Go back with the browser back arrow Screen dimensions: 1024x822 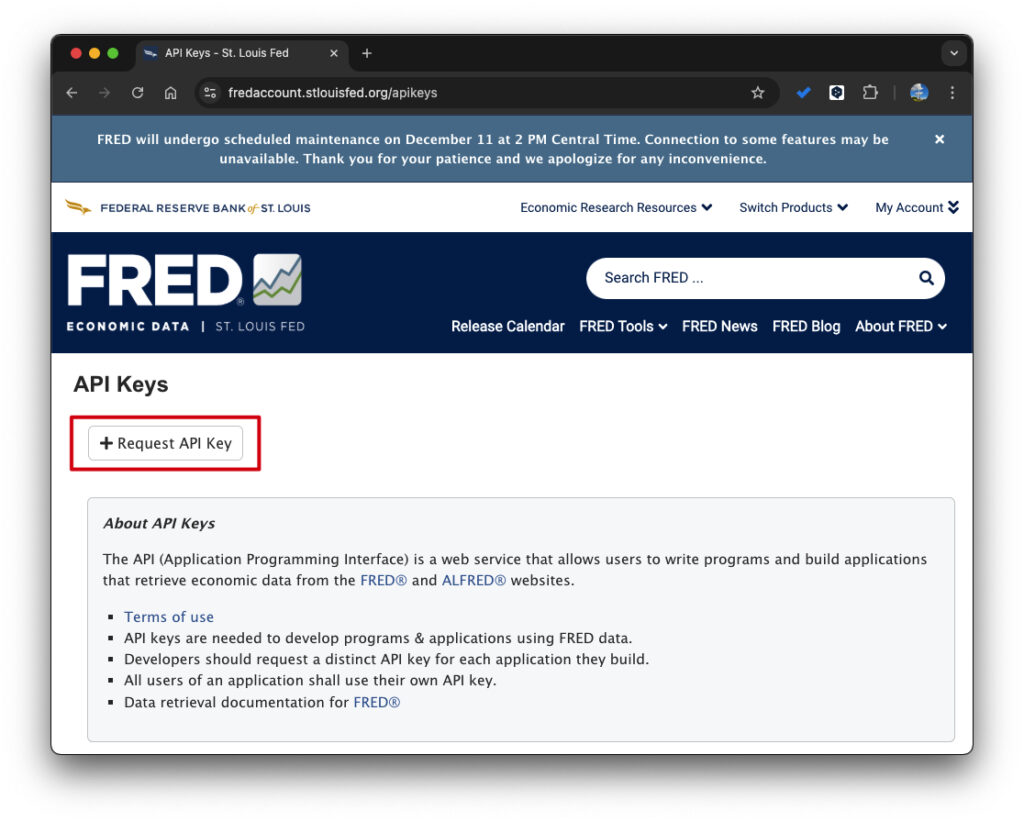click(72, 93)
